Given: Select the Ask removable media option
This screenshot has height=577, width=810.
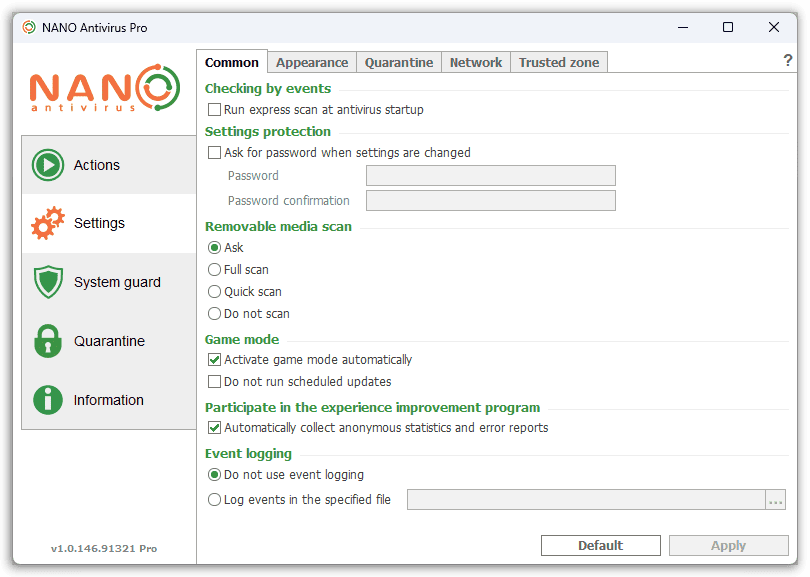Looking at the screenshot, I should tap(214, 247).
